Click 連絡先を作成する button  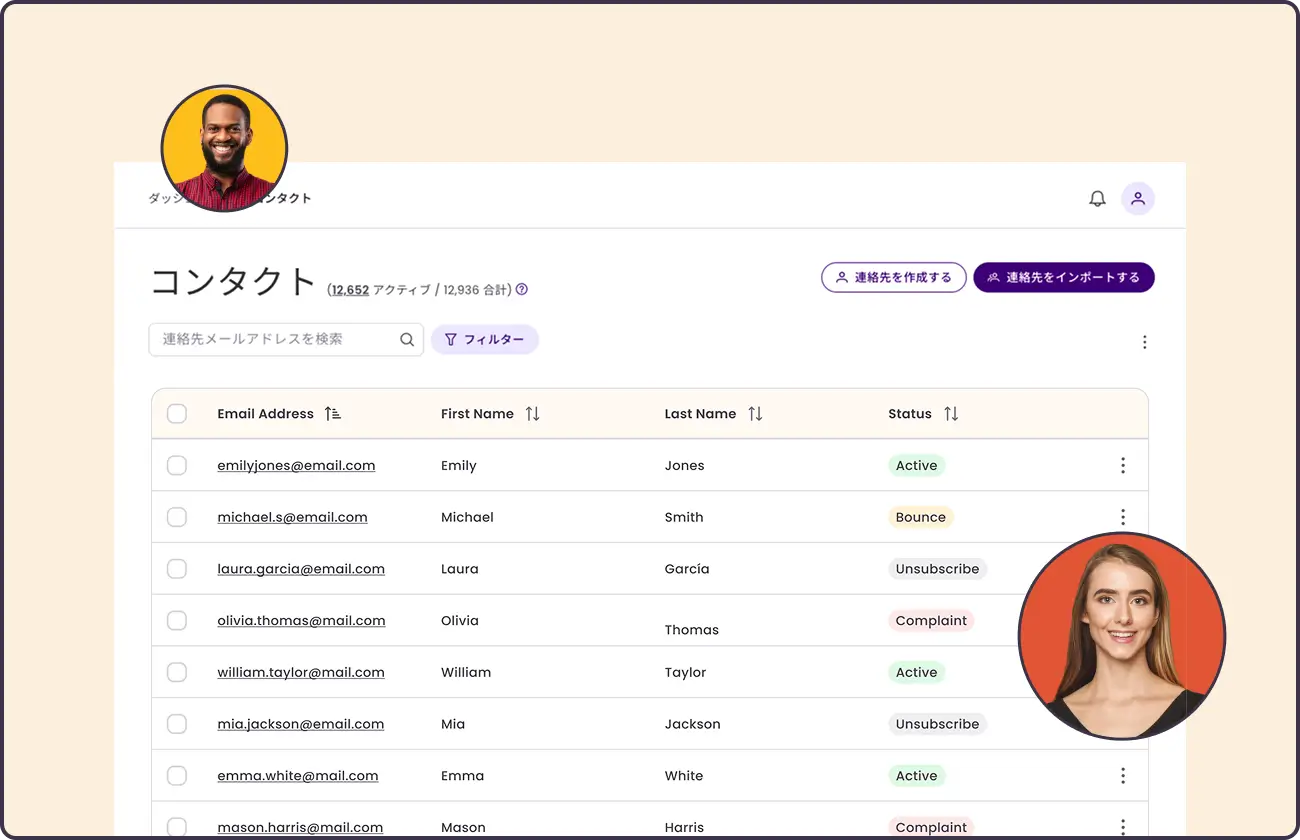(893, 278)
